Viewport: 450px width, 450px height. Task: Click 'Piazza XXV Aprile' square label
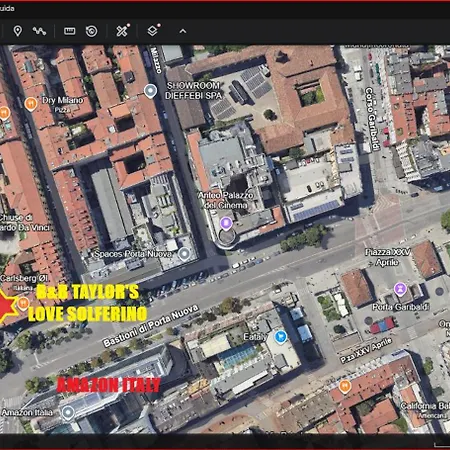click(387, 257)
